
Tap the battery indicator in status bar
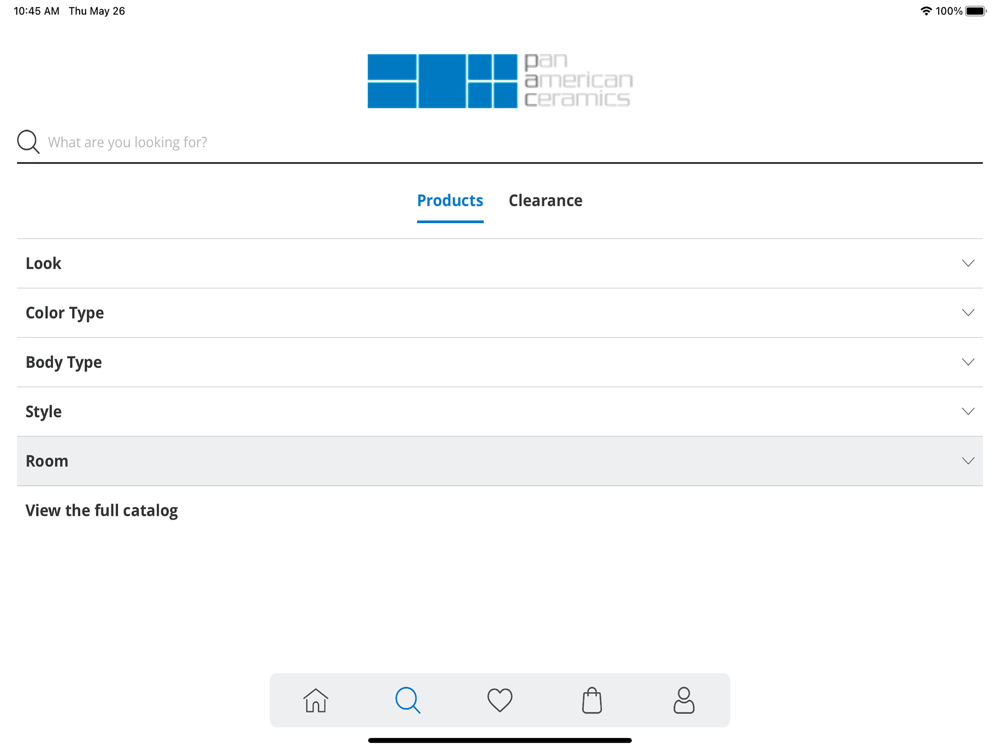[976, 11]
